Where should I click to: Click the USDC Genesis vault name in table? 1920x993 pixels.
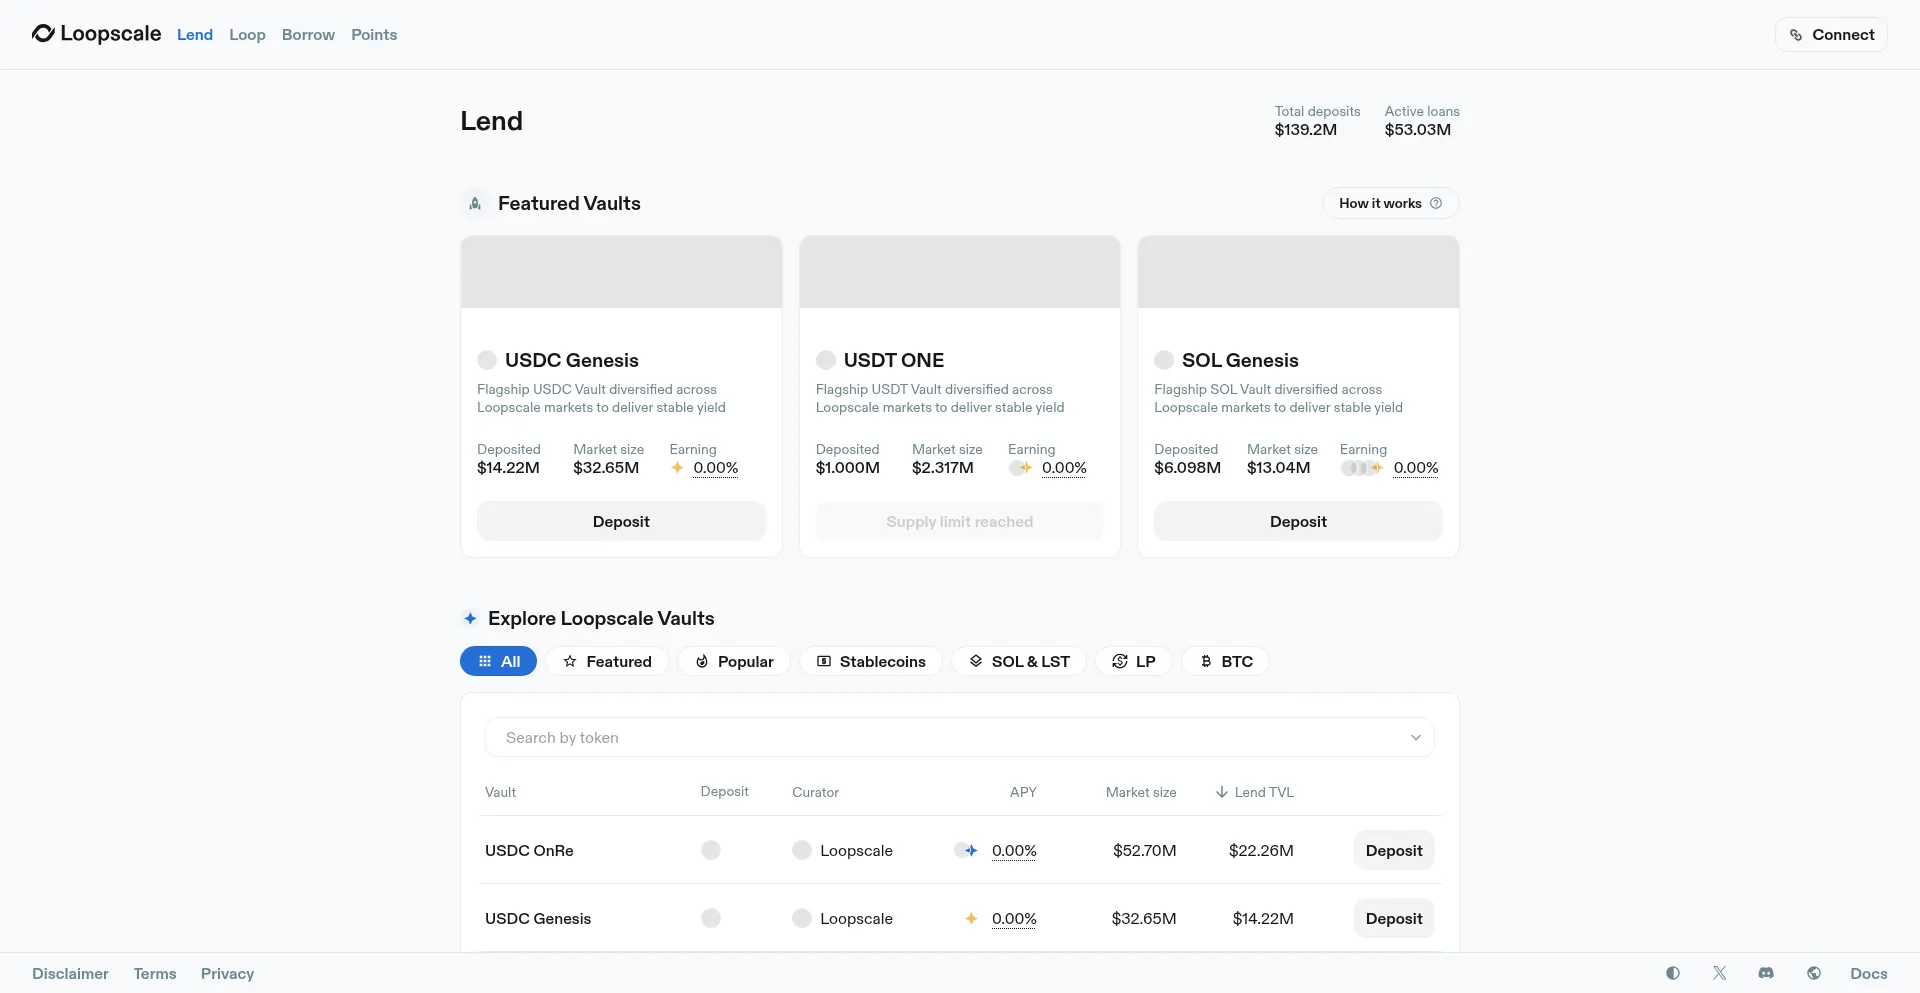coord(538,918)
